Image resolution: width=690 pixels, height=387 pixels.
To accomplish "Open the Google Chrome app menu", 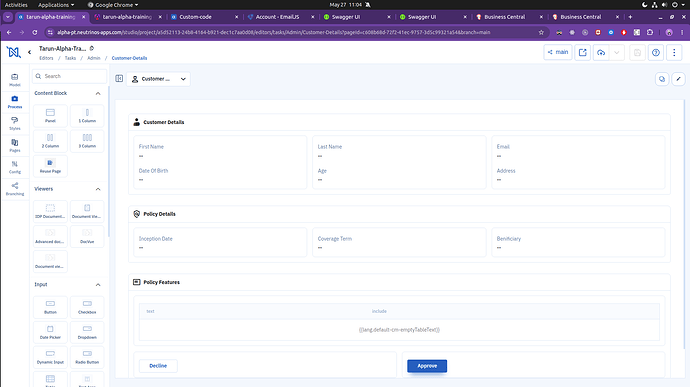I will 113,5.
